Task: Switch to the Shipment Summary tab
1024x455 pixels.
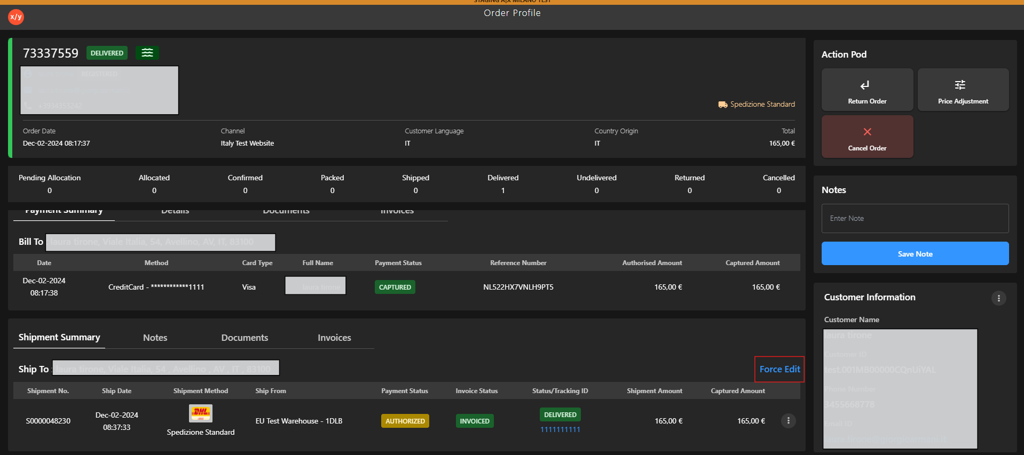Action: (x=59, y=337)
